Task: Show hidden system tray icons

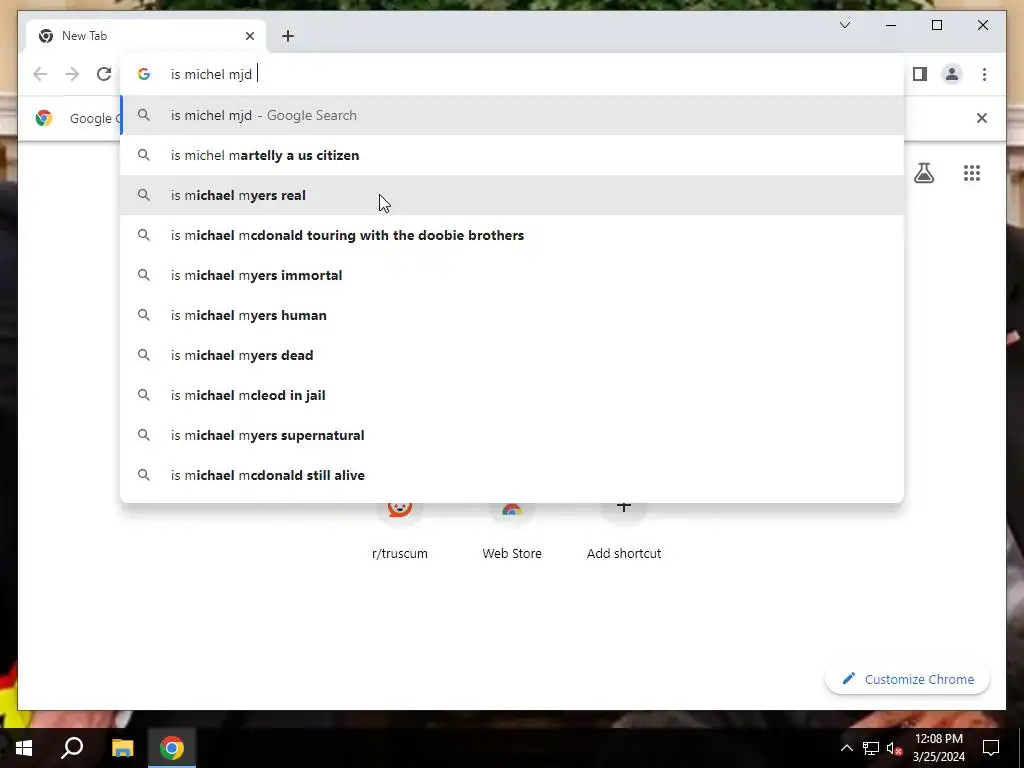Action: tap(846, 748)
